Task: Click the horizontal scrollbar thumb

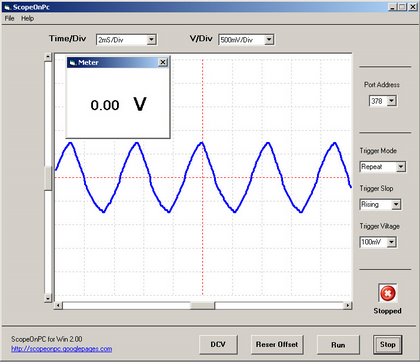Action: coord(202,305)
